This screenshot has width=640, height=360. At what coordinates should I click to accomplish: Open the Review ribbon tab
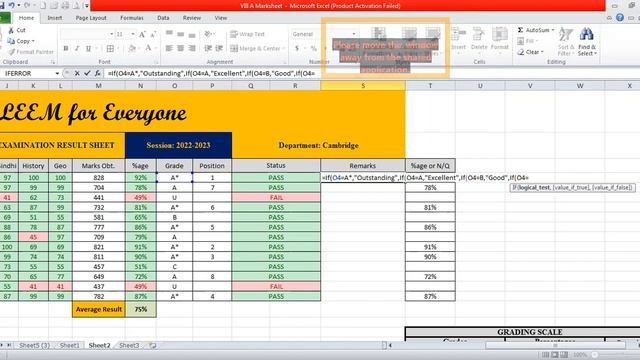(191, 18)
